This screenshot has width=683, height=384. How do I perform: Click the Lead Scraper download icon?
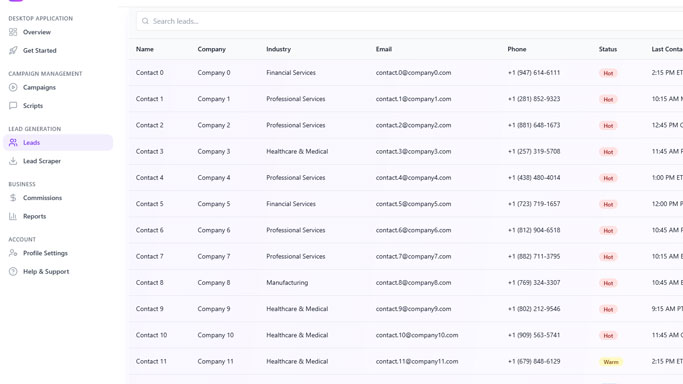[13, 161]
